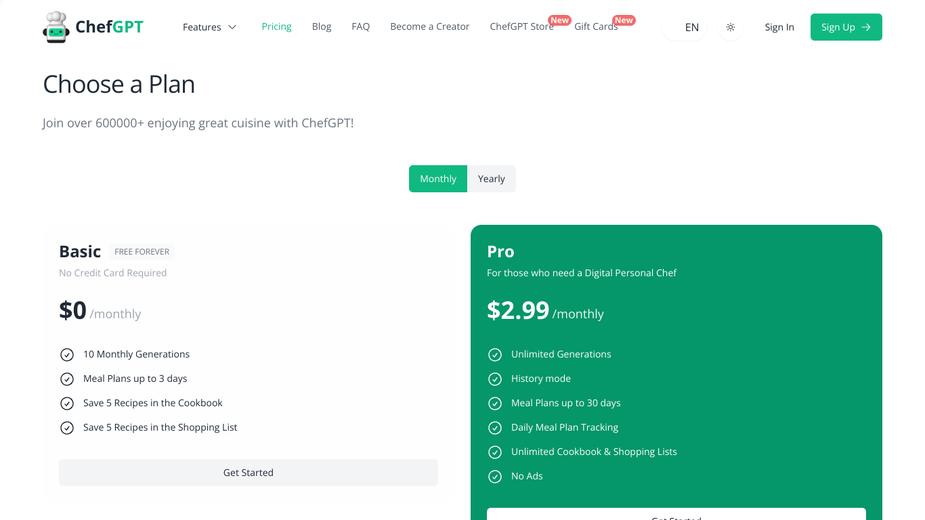Click the green Sign Up button

click(x=846, y=27)
